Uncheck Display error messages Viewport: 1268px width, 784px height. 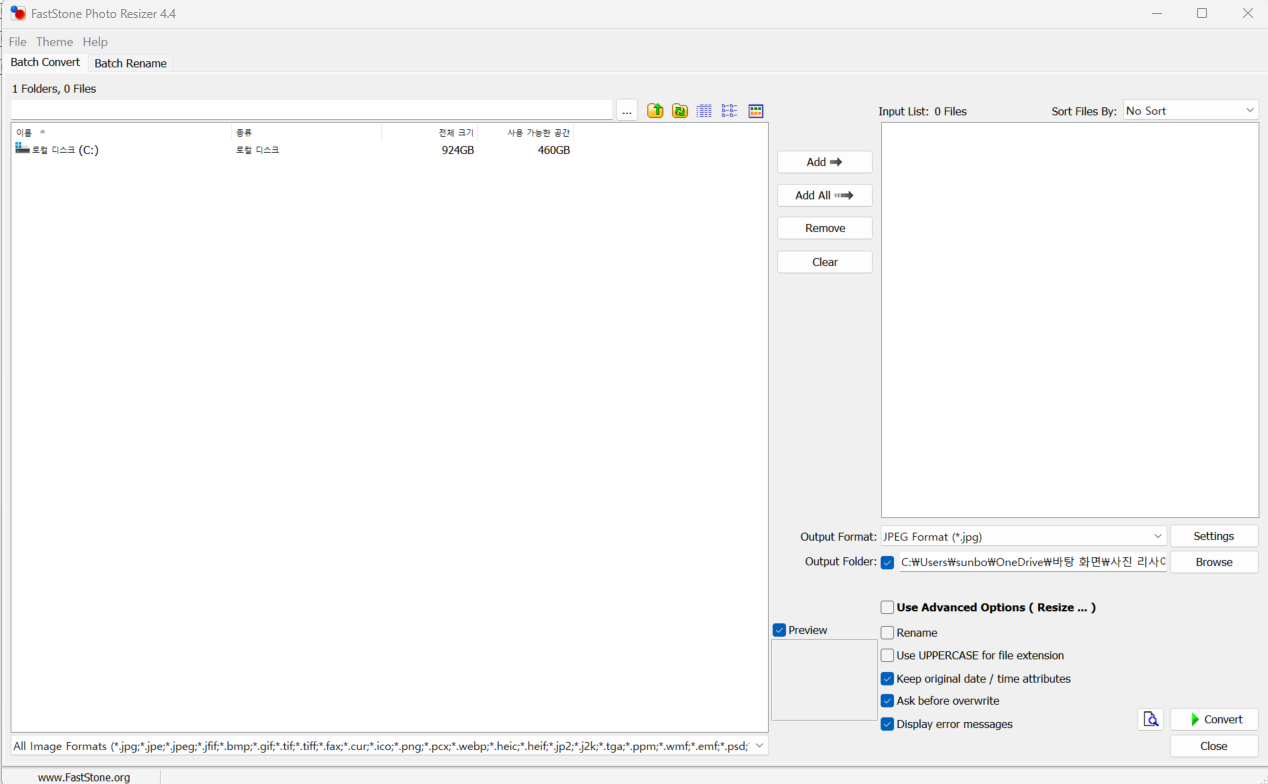[887, 724]
